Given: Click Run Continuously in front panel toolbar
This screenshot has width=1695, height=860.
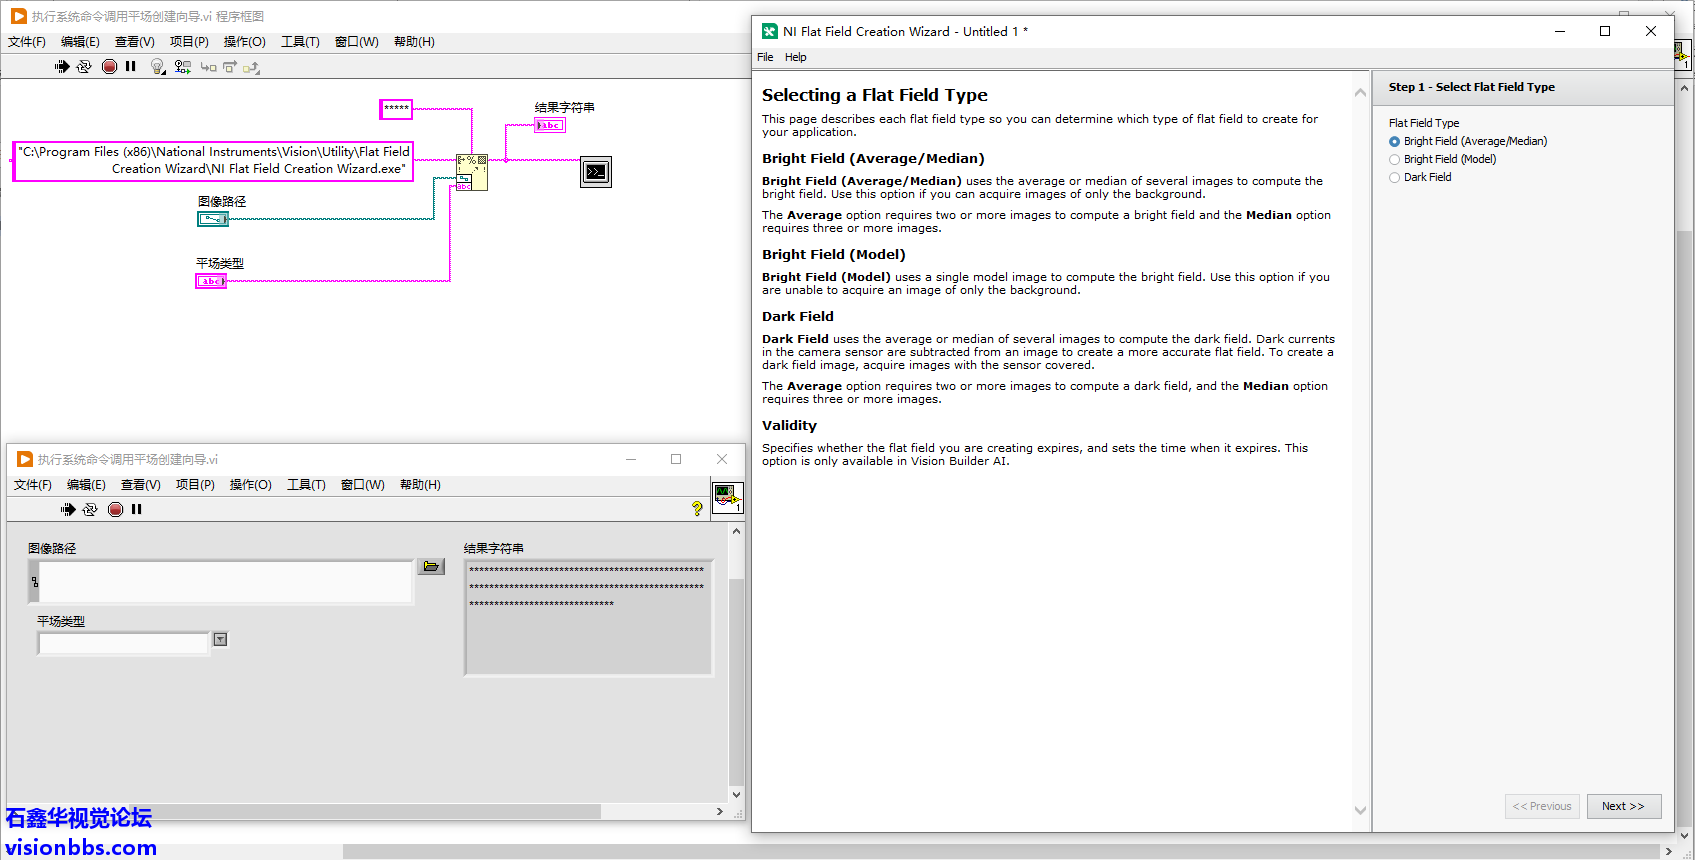Looking at the screenshot, I should pyautogui.click(x=90, y=509).
